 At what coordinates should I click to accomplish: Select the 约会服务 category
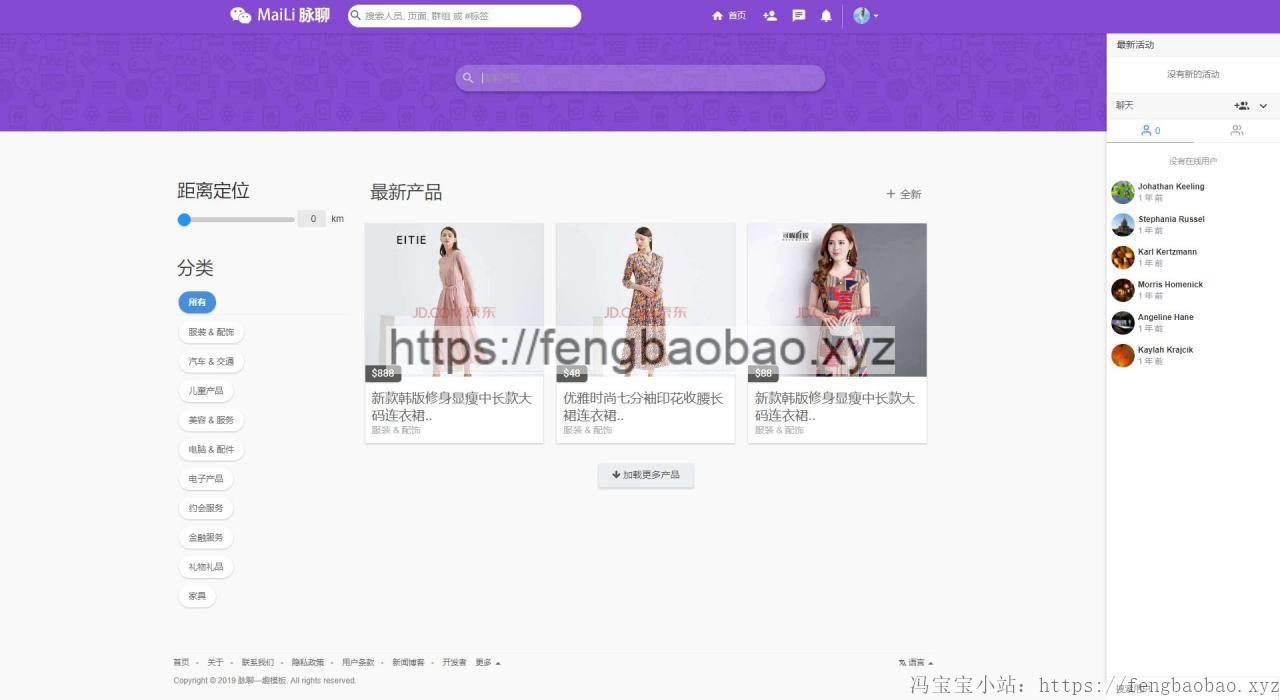coord(206,508)
